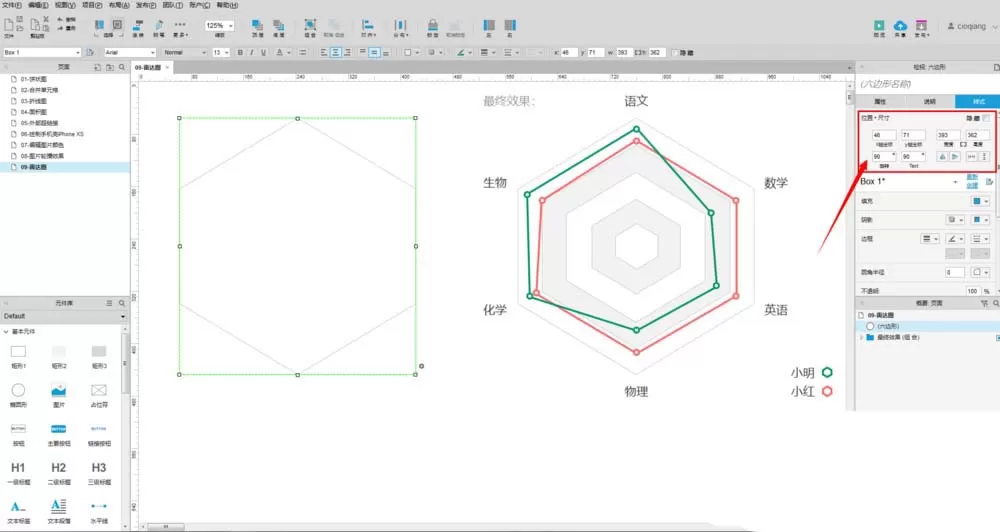This screenshot has height=532, width=1000.
Task: Click search icon in pages panel
Action: tap(122, 67)
